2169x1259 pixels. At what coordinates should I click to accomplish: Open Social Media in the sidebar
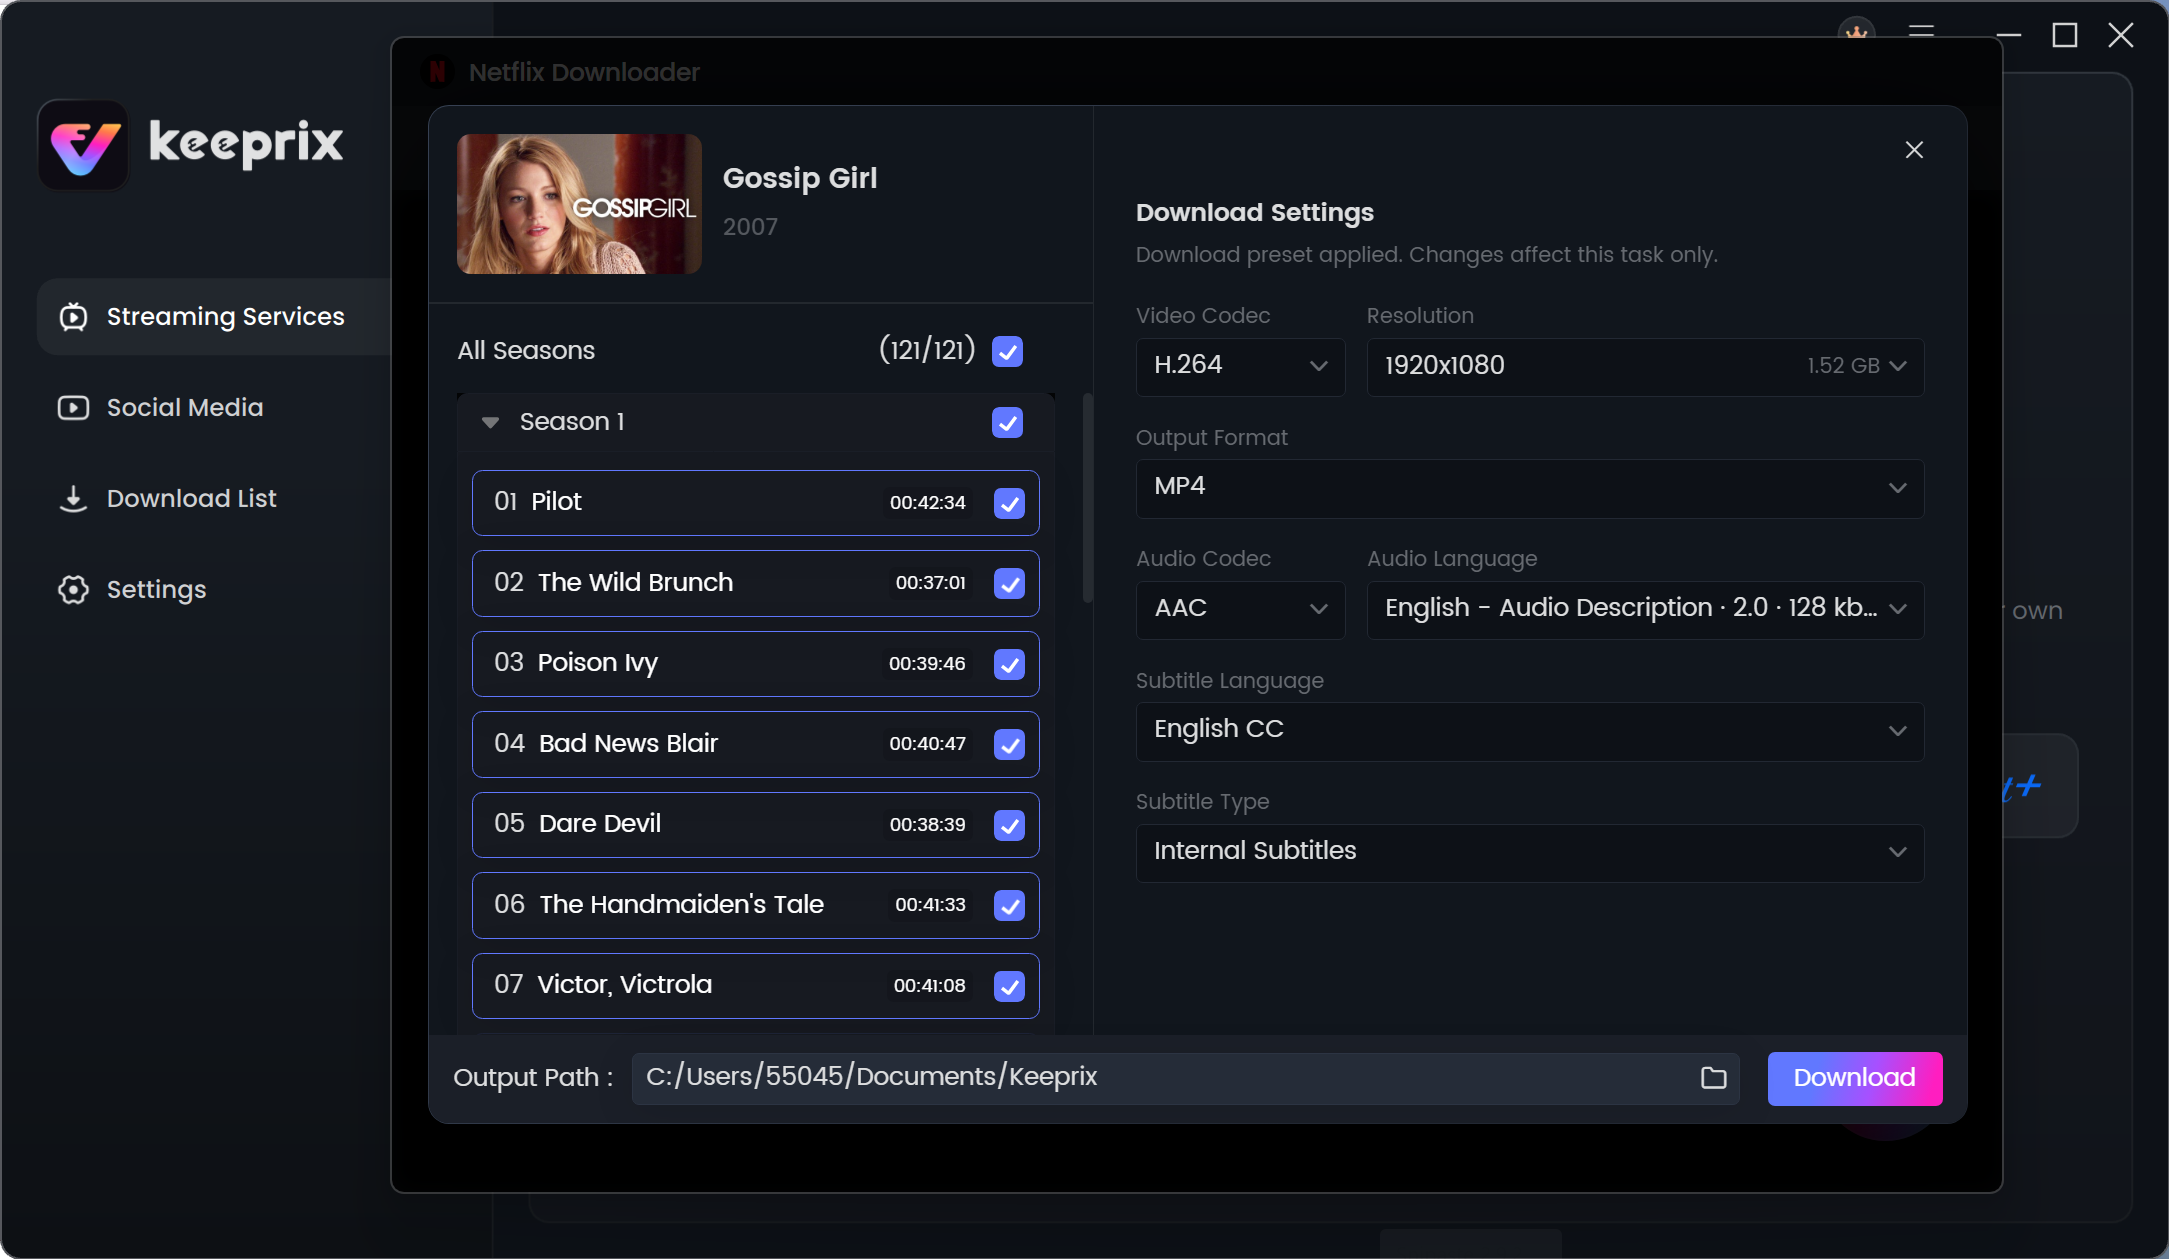click(160, 408)
